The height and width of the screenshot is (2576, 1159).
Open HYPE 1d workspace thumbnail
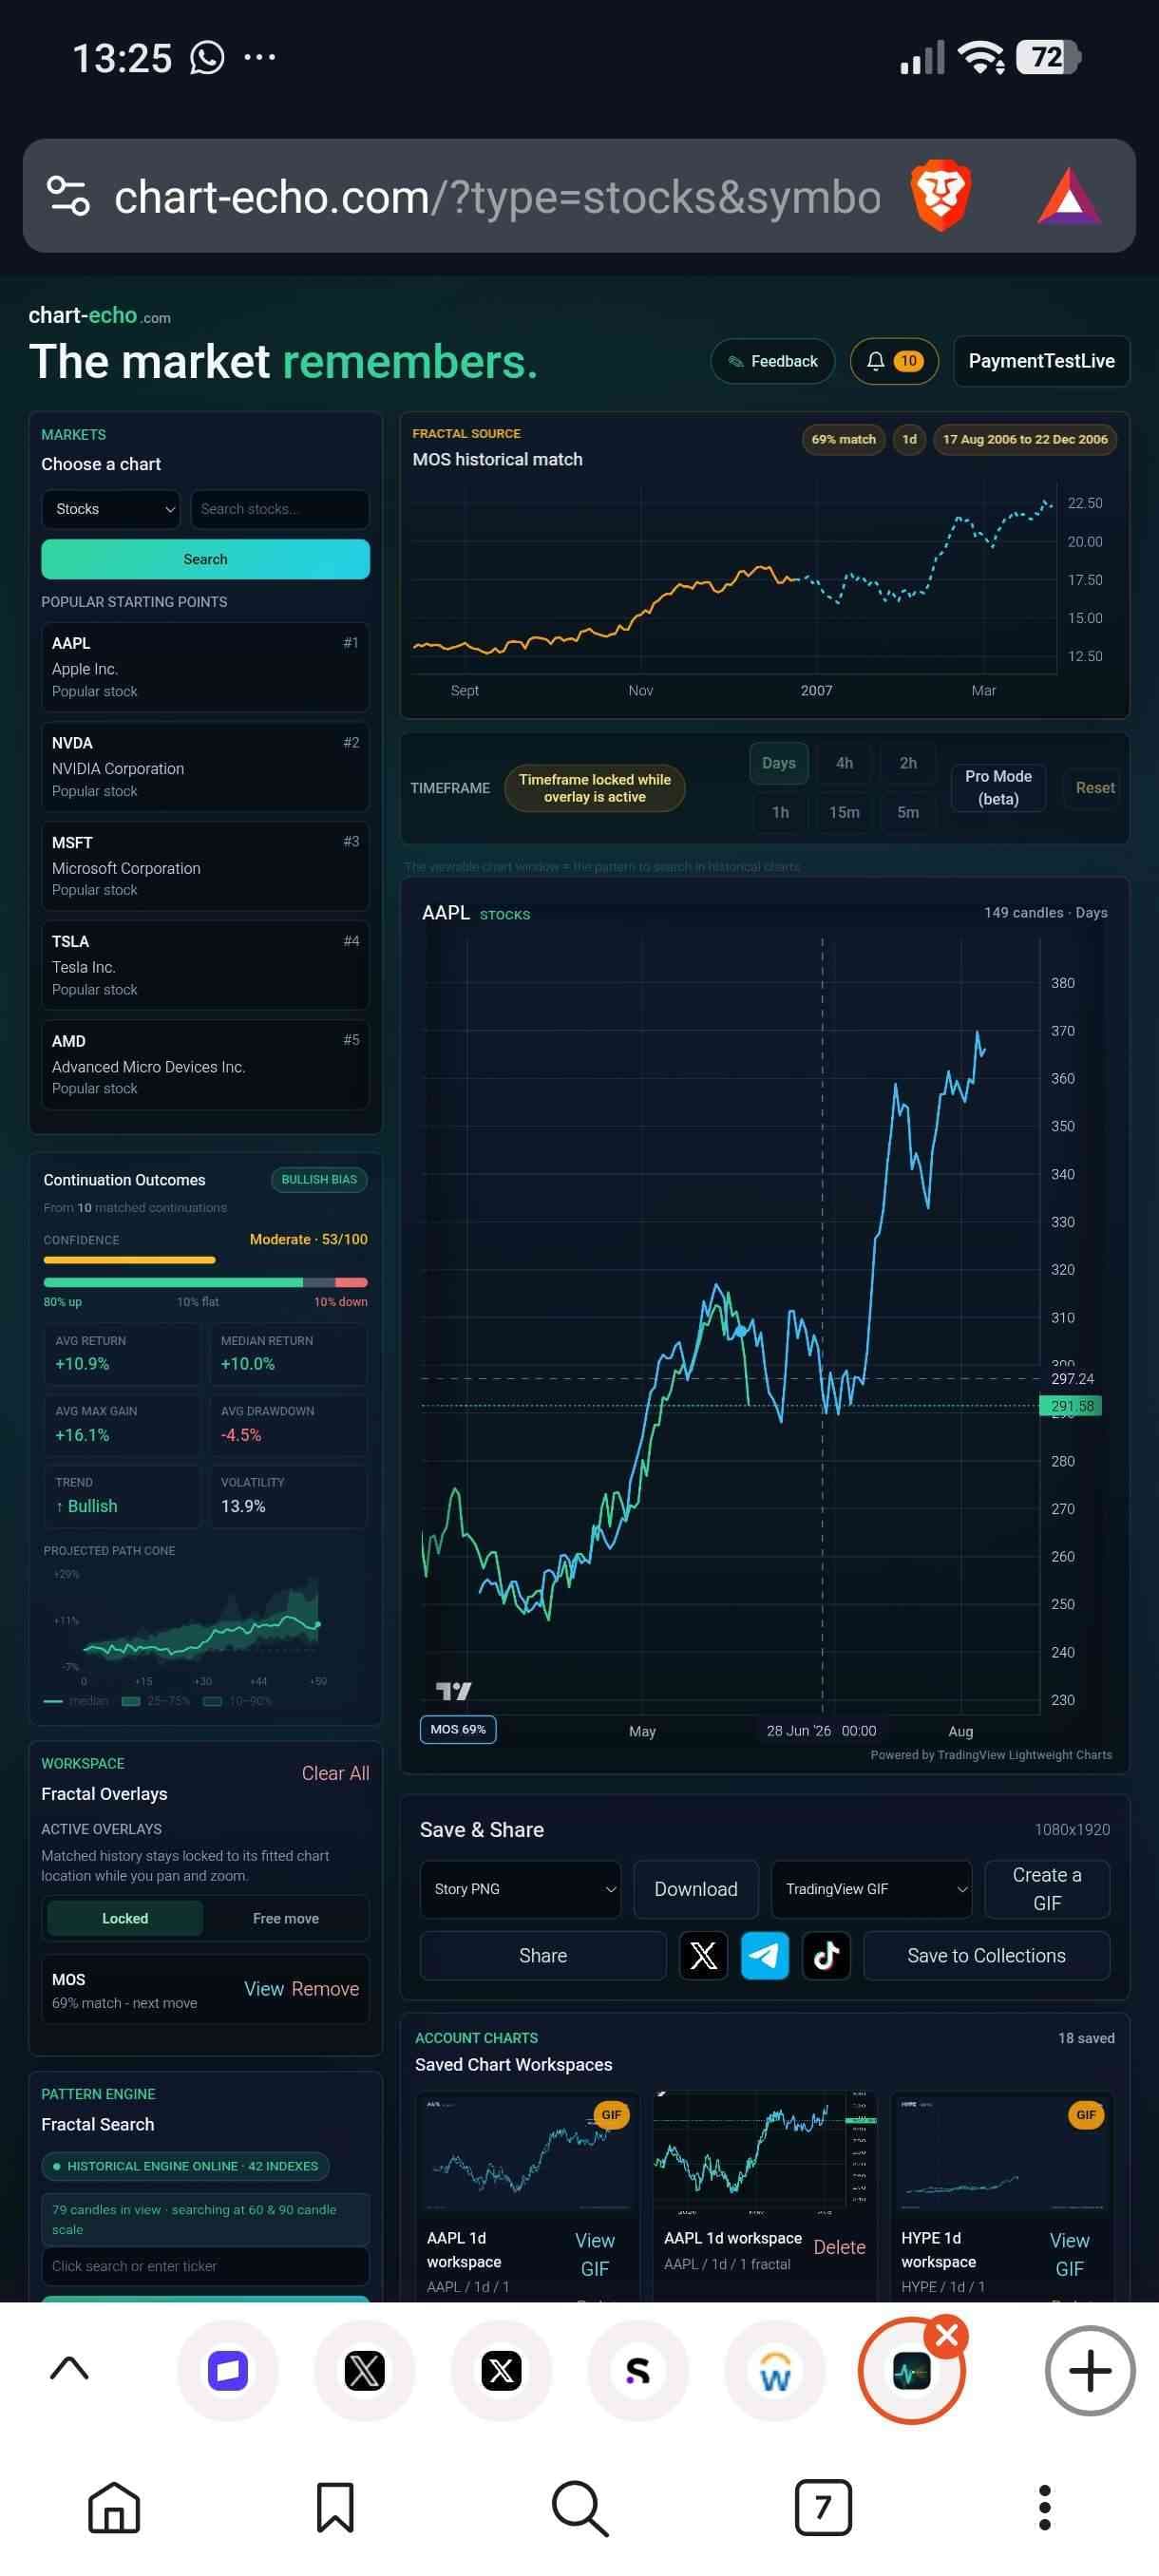pos(1001,2152)
